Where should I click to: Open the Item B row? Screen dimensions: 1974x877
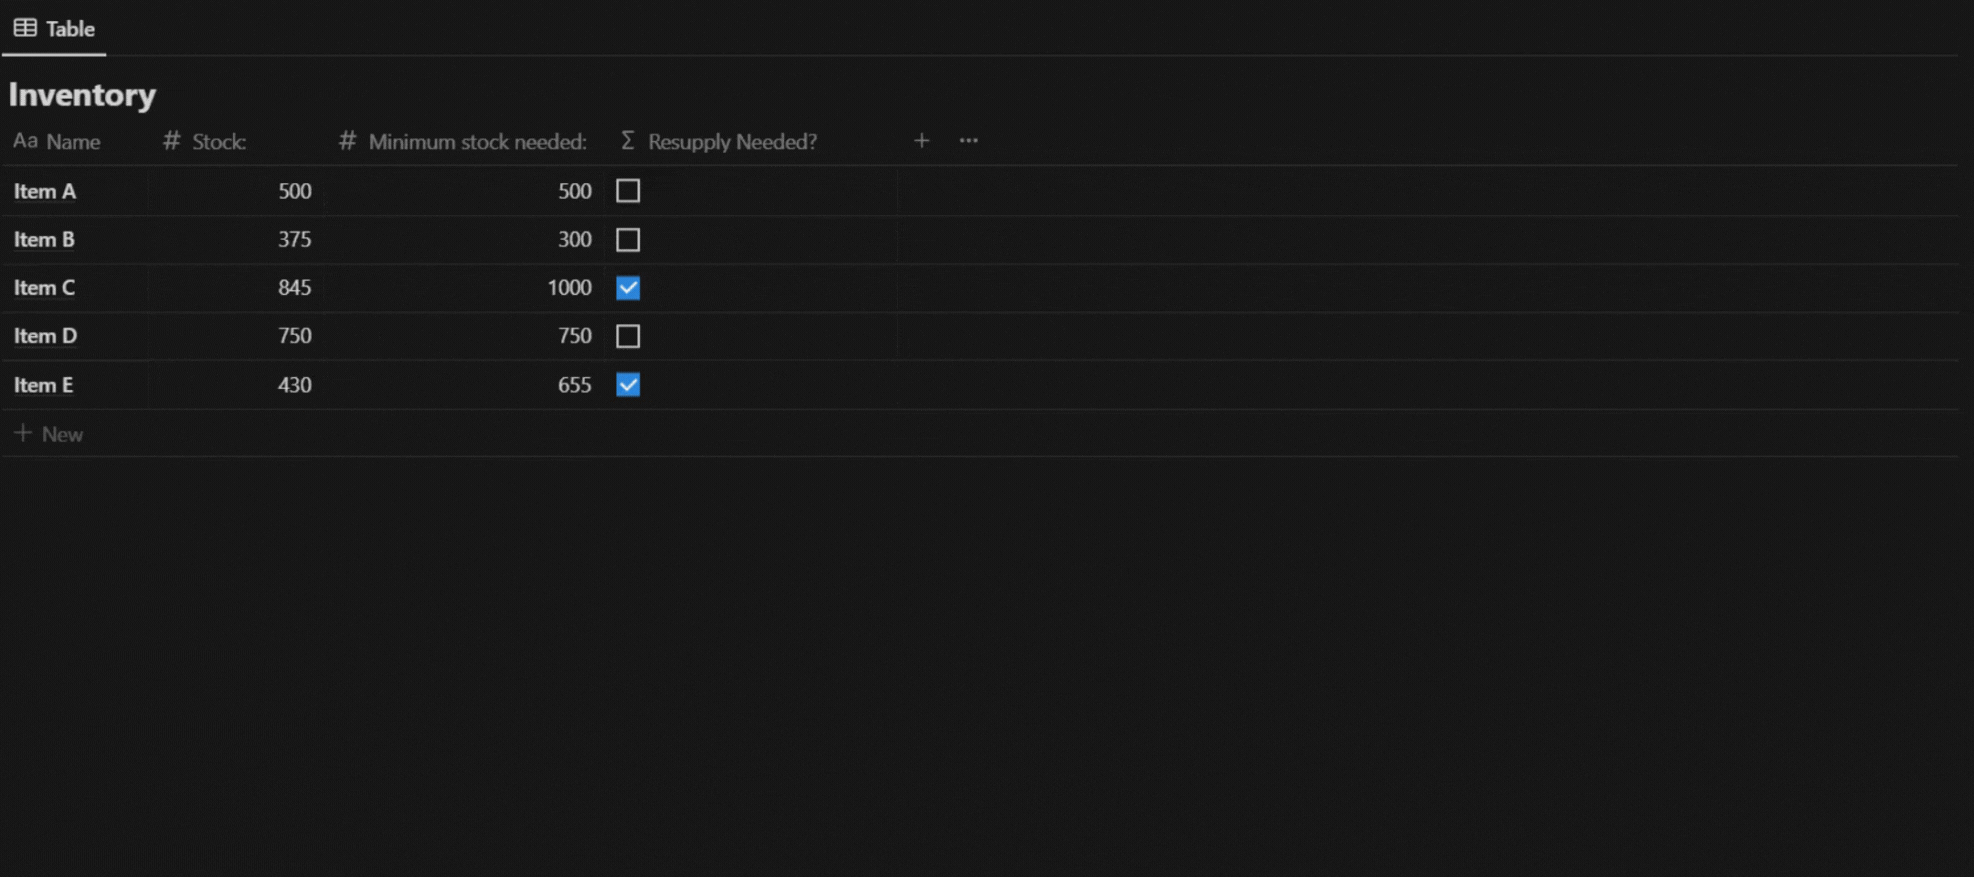[45, 240]
